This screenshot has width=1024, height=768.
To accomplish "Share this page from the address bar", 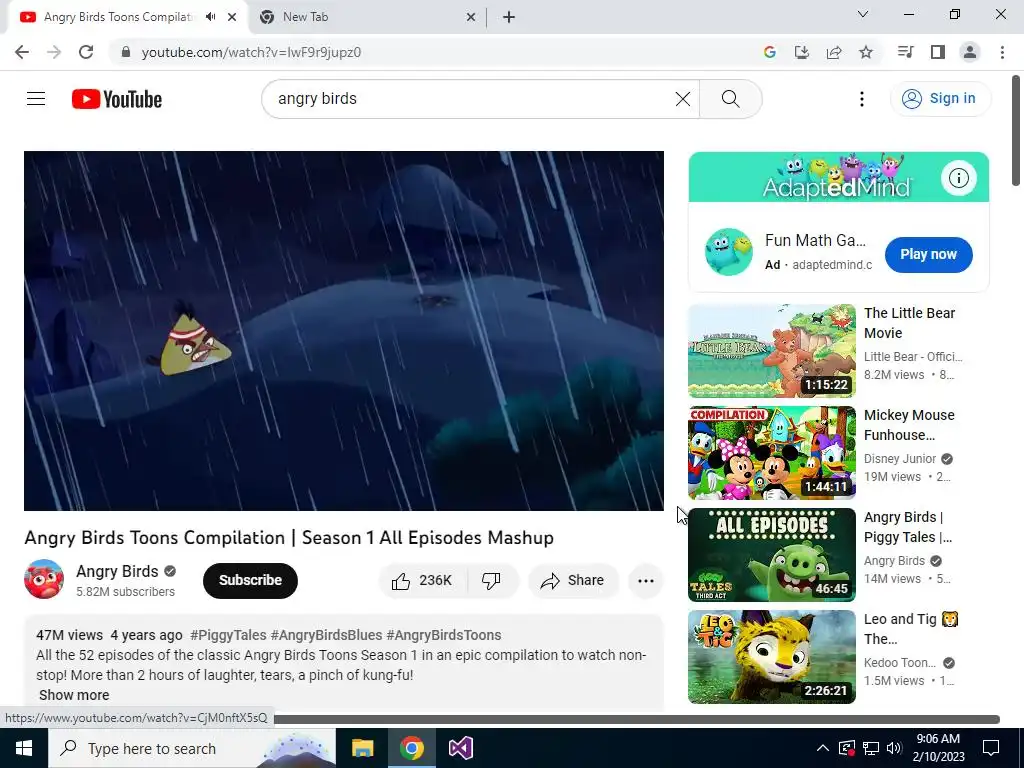I will pos(834,52).
